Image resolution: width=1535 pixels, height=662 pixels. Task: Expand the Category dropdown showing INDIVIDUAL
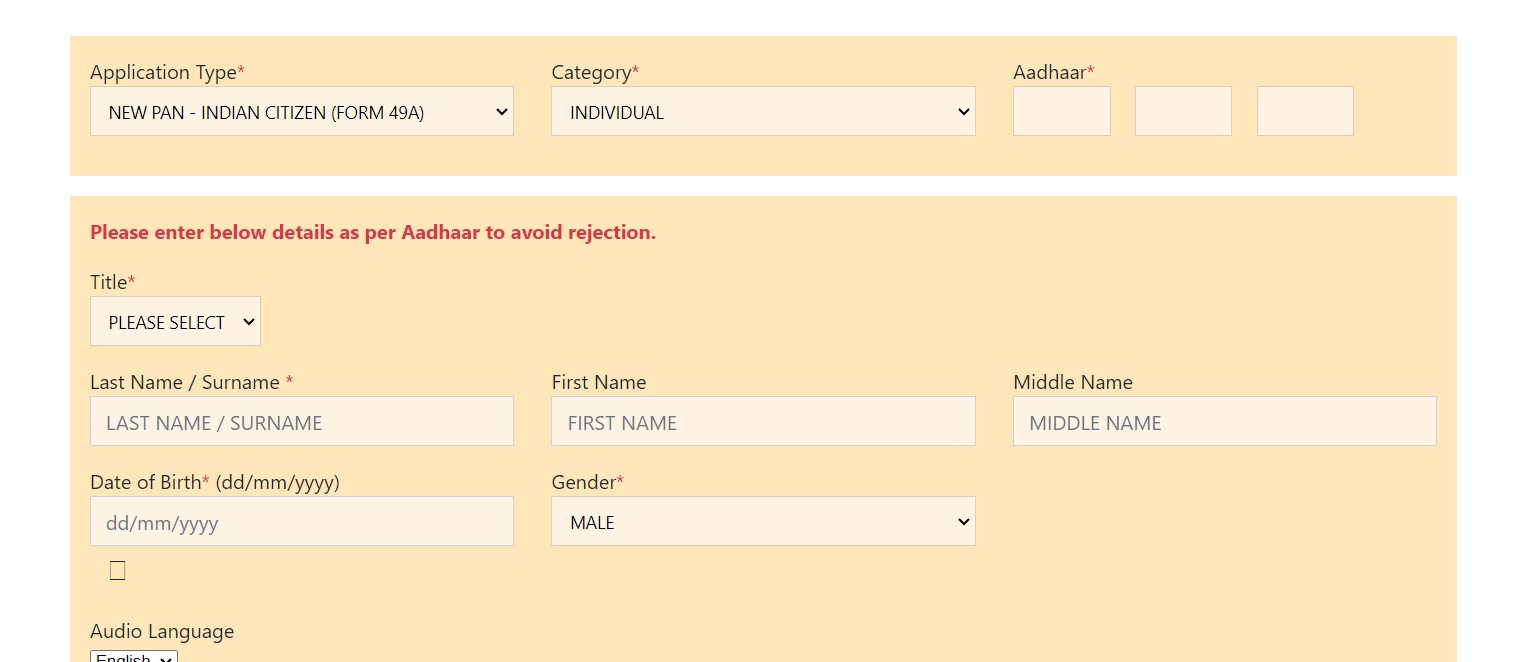tap(762, 112)
